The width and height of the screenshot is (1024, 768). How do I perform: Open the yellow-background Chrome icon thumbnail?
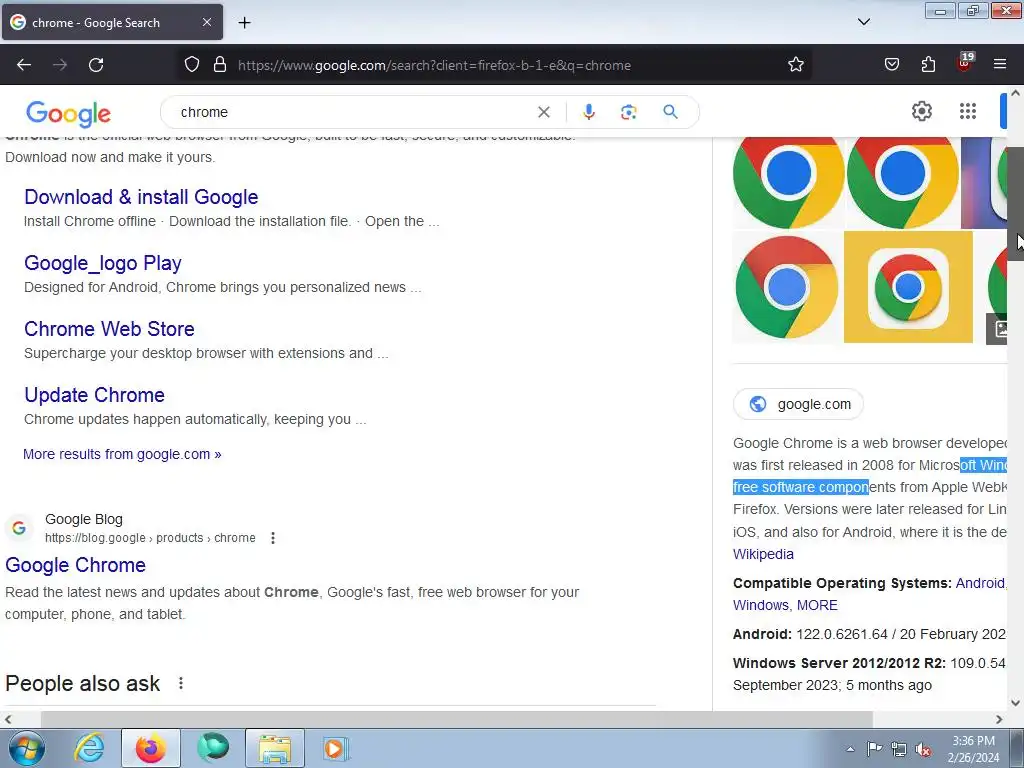[908, 287]
